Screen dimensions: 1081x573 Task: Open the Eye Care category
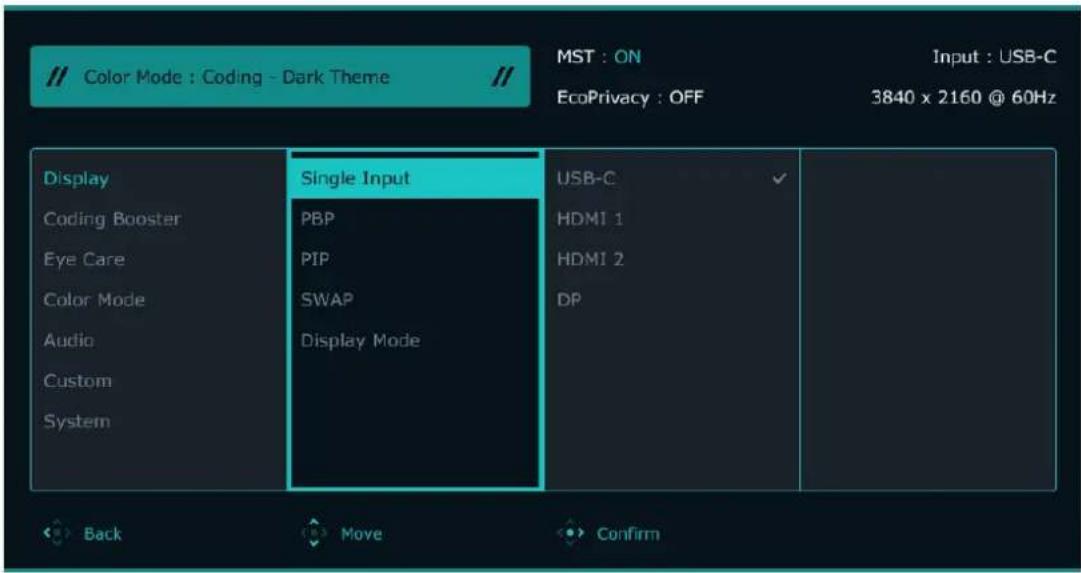click(84, 260)
